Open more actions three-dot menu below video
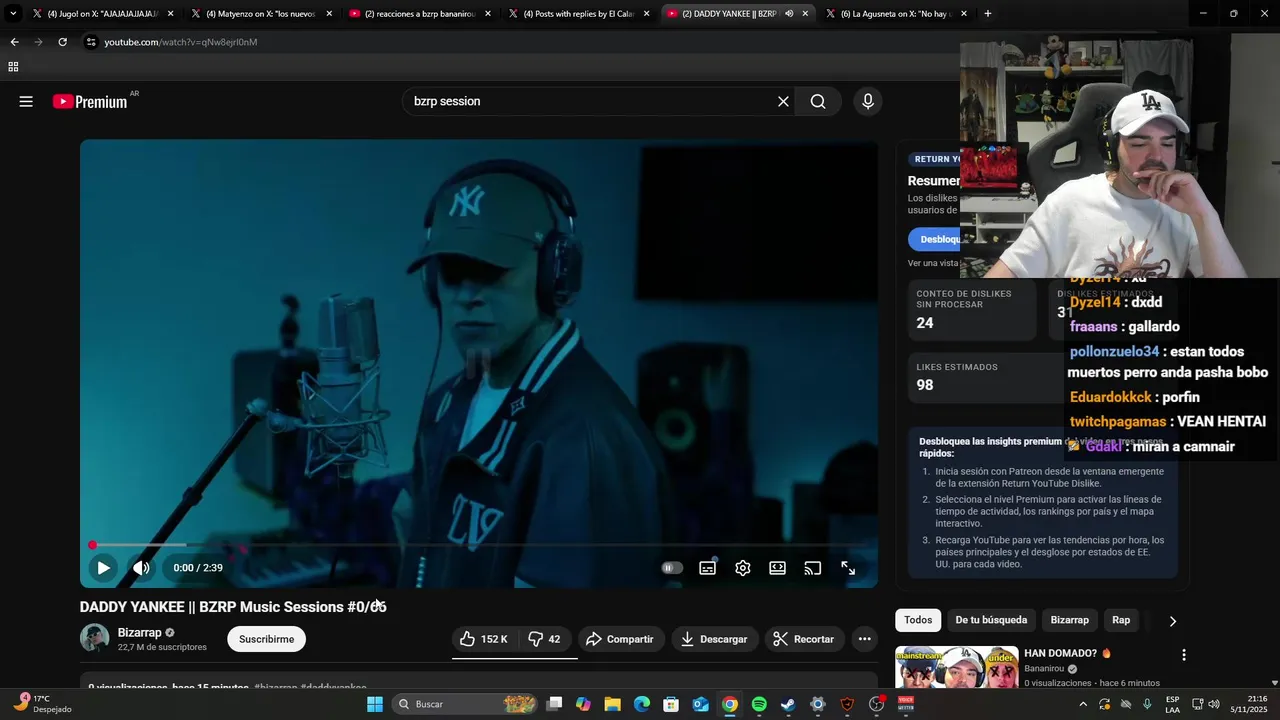This screenshot has height=720, width=1280. 865,639
